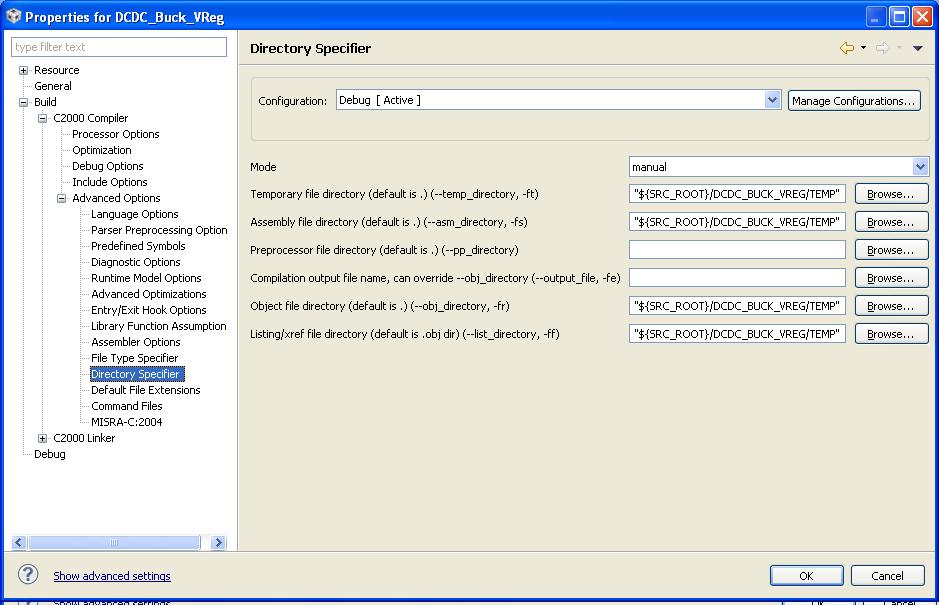This screenshot has height=605, width=939.
Task: Collapse the Build tree node
Action: pyautogui.click(x=23, y=102)
